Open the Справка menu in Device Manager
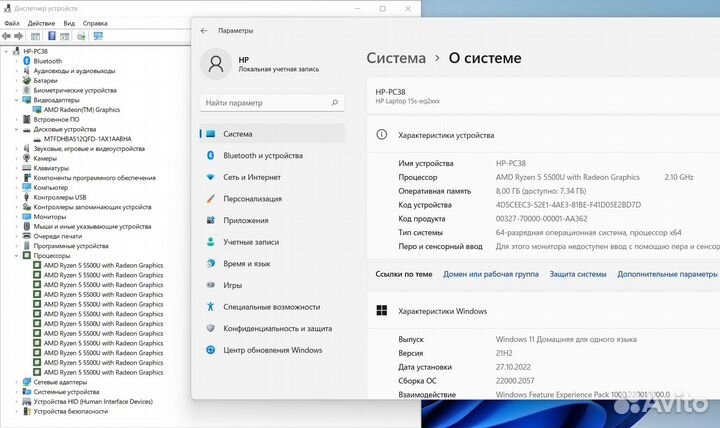720x428 pixels. click(x=95, y=23)
